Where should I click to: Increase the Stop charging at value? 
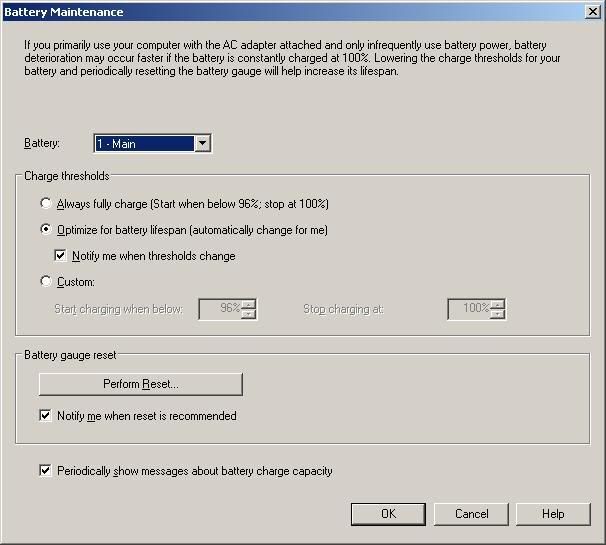click(497, 304)
